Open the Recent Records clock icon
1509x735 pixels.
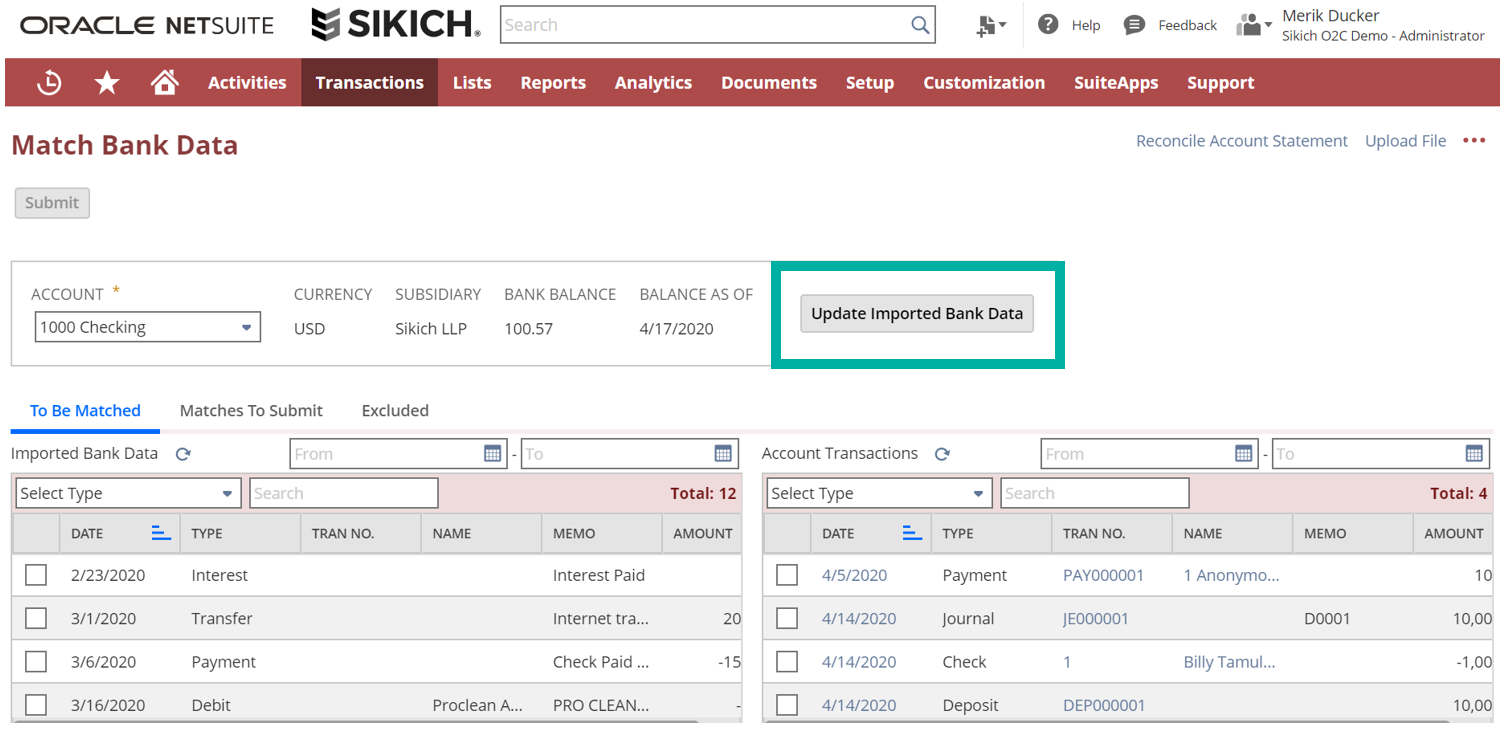pos(48,83)
